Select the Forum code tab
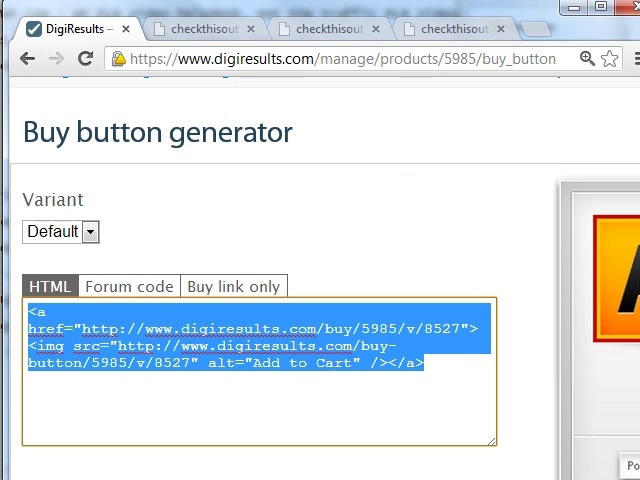 (129, 286)
